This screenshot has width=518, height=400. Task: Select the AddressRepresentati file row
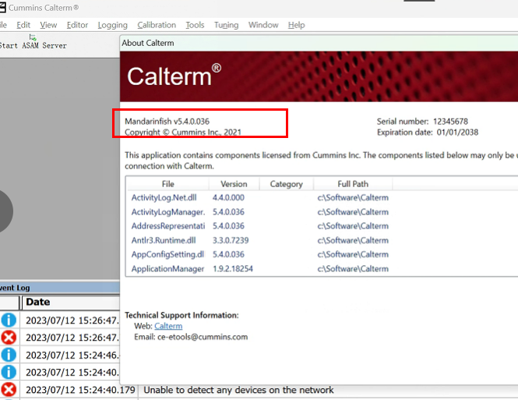pyautogui.click(x=322, y=226)
